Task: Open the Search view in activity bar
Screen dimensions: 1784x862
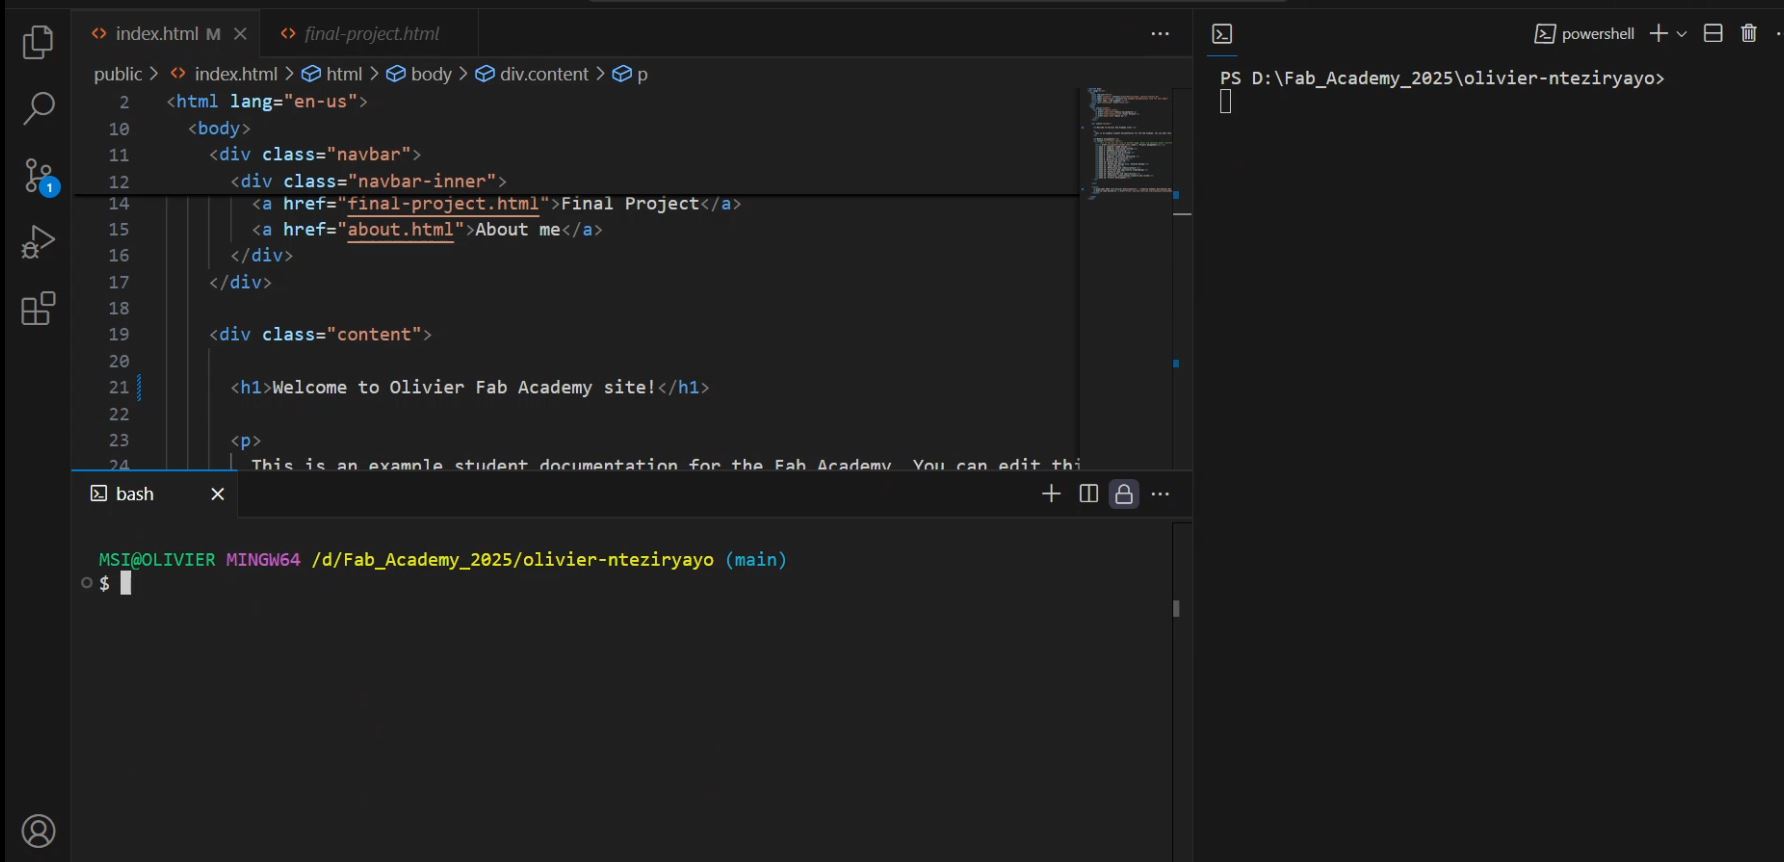Action: (x=38, y=108)
